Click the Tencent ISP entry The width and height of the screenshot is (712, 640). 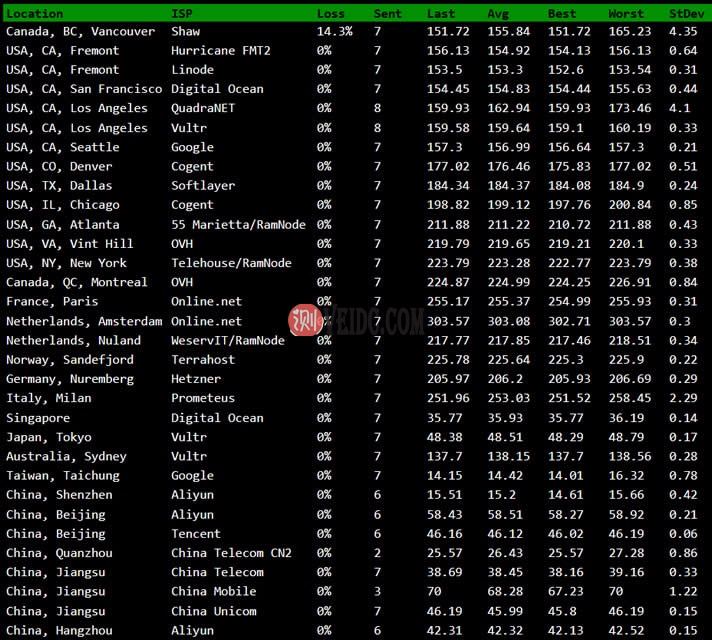(196, 534)
